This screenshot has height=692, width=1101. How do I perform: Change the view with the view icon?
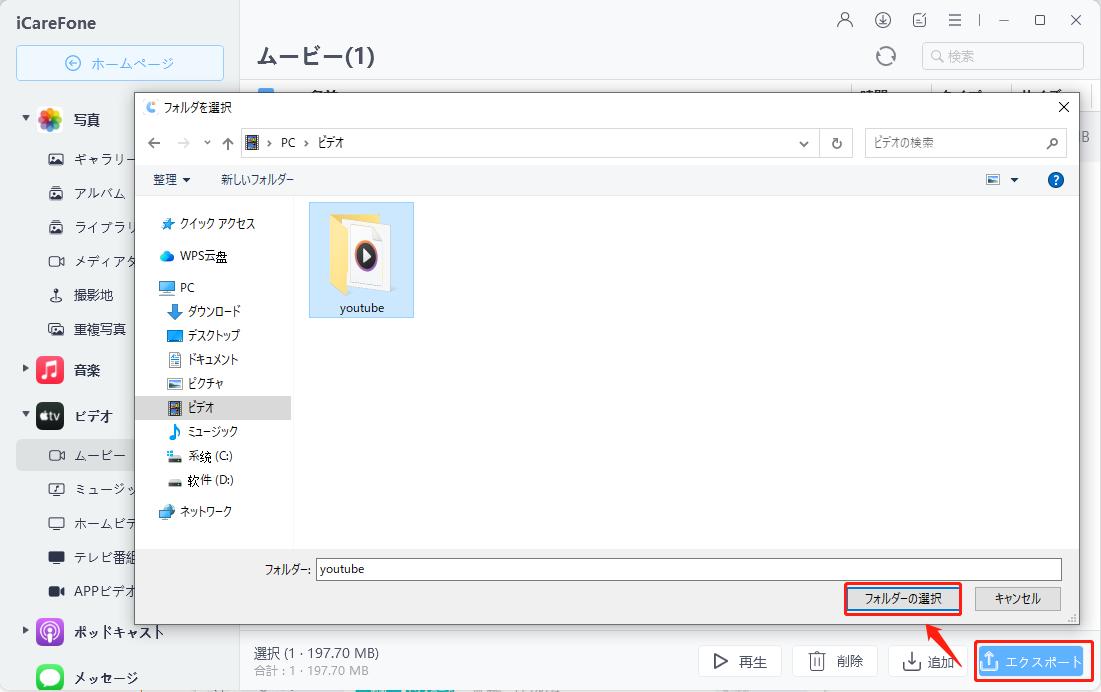[993, 180]
